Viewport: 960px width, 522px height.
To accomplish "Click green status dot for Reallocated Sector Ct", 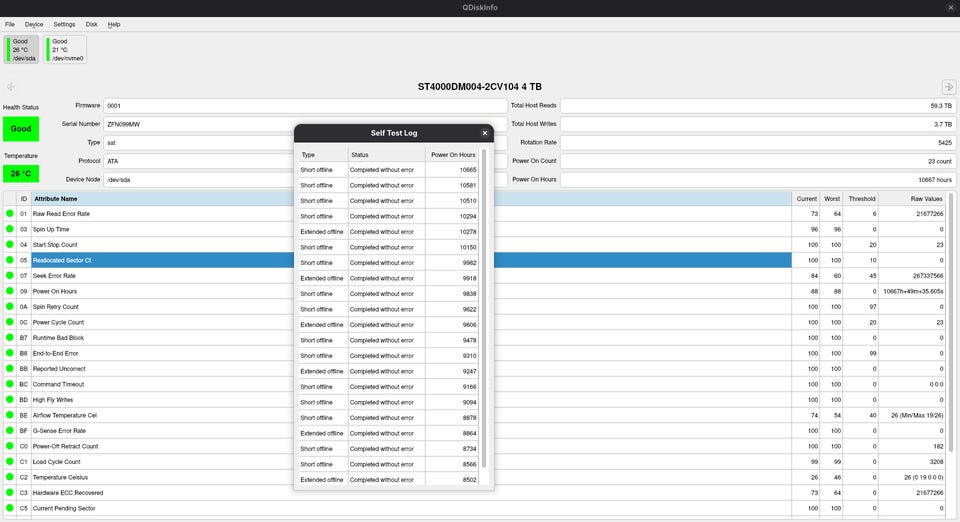I will click(x=10, y=260).
